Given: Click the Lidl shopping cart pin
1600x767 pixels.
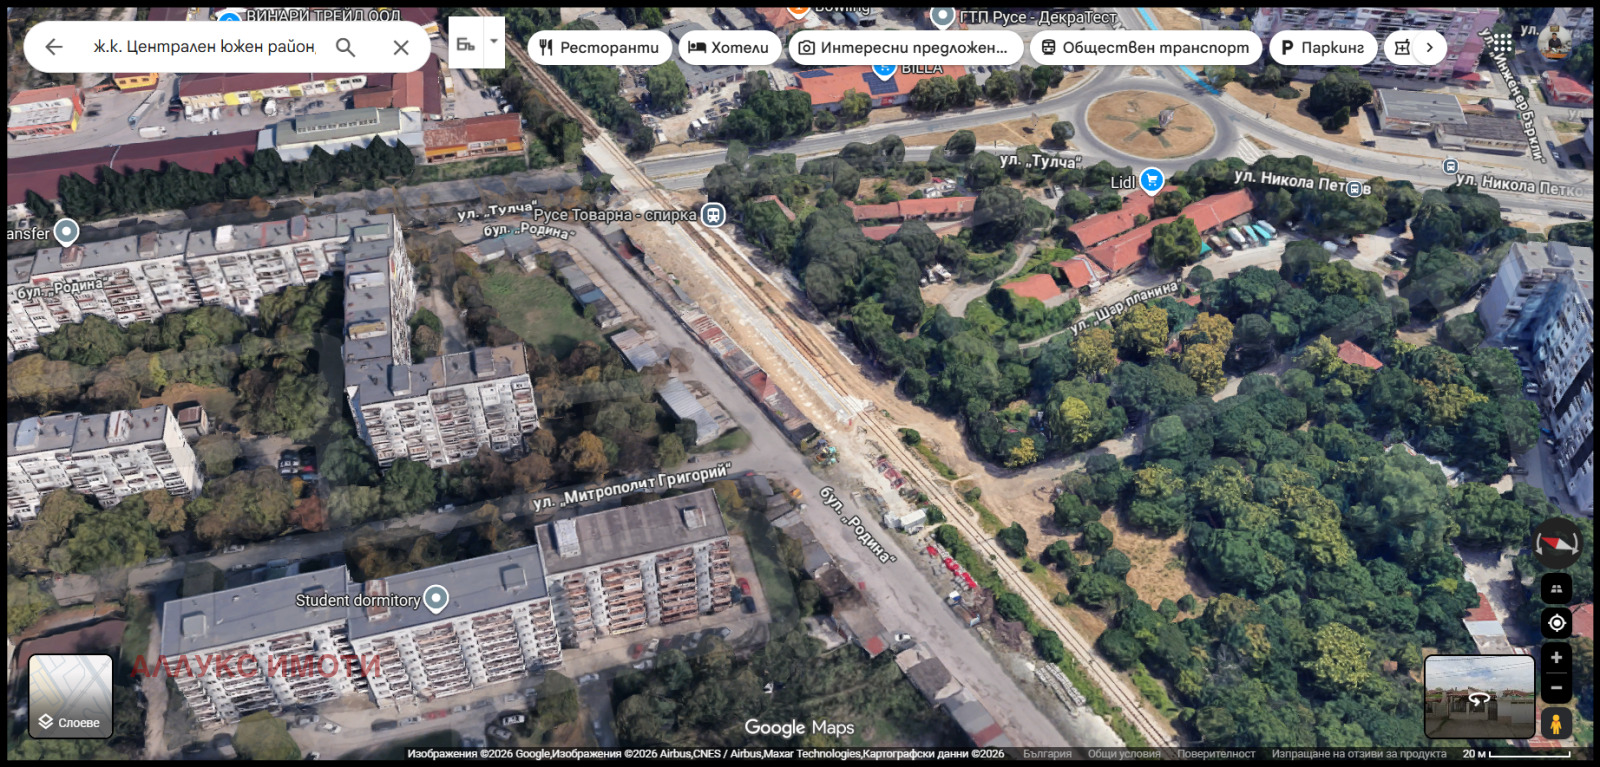Looking at the screenshot, I should pyautogui.click(x=1152, y=180).
